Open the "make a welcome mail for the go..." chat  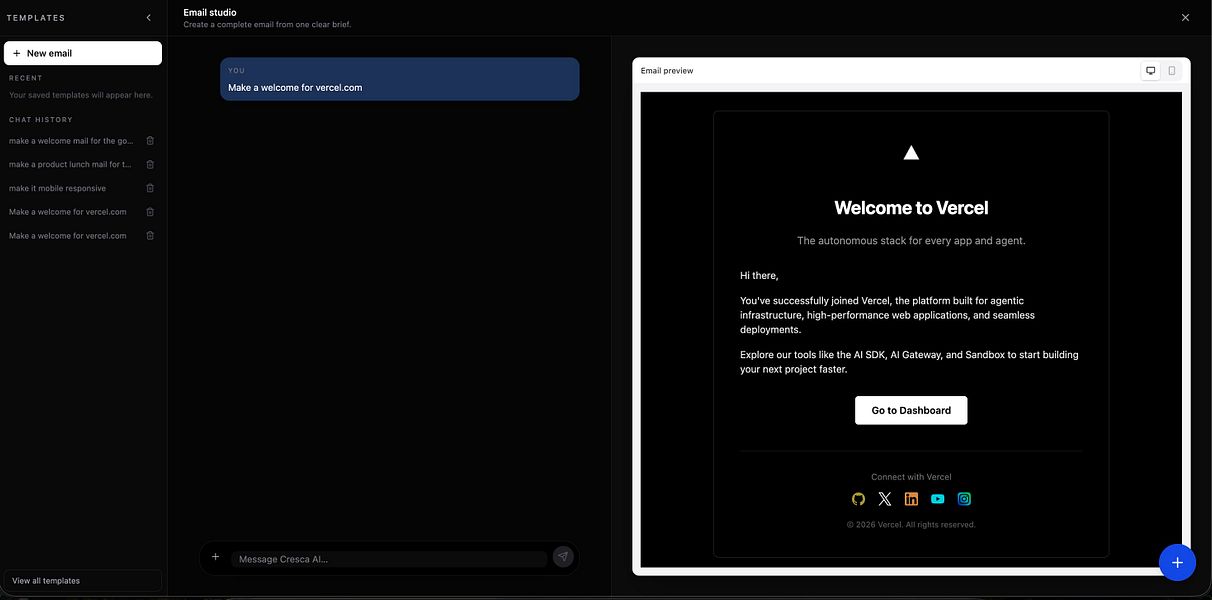tap(71, 141)
